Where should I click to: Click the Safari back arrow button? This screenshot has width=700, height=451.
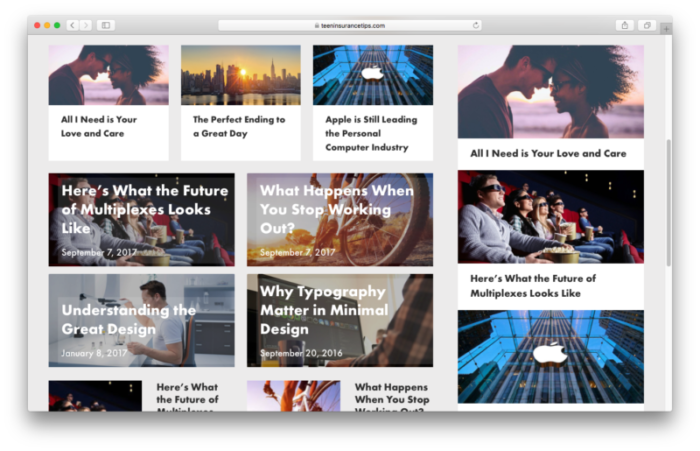(x=72, y=25)
